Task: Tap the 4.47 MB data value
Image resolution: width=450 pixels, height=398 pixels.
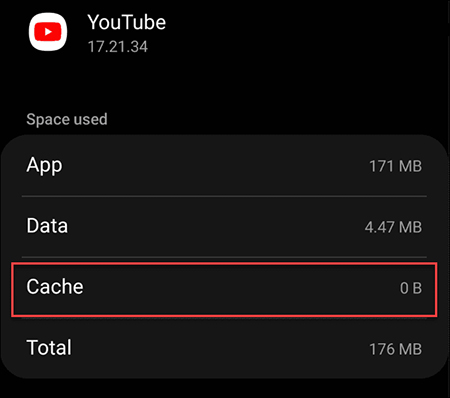Action: 393,227
